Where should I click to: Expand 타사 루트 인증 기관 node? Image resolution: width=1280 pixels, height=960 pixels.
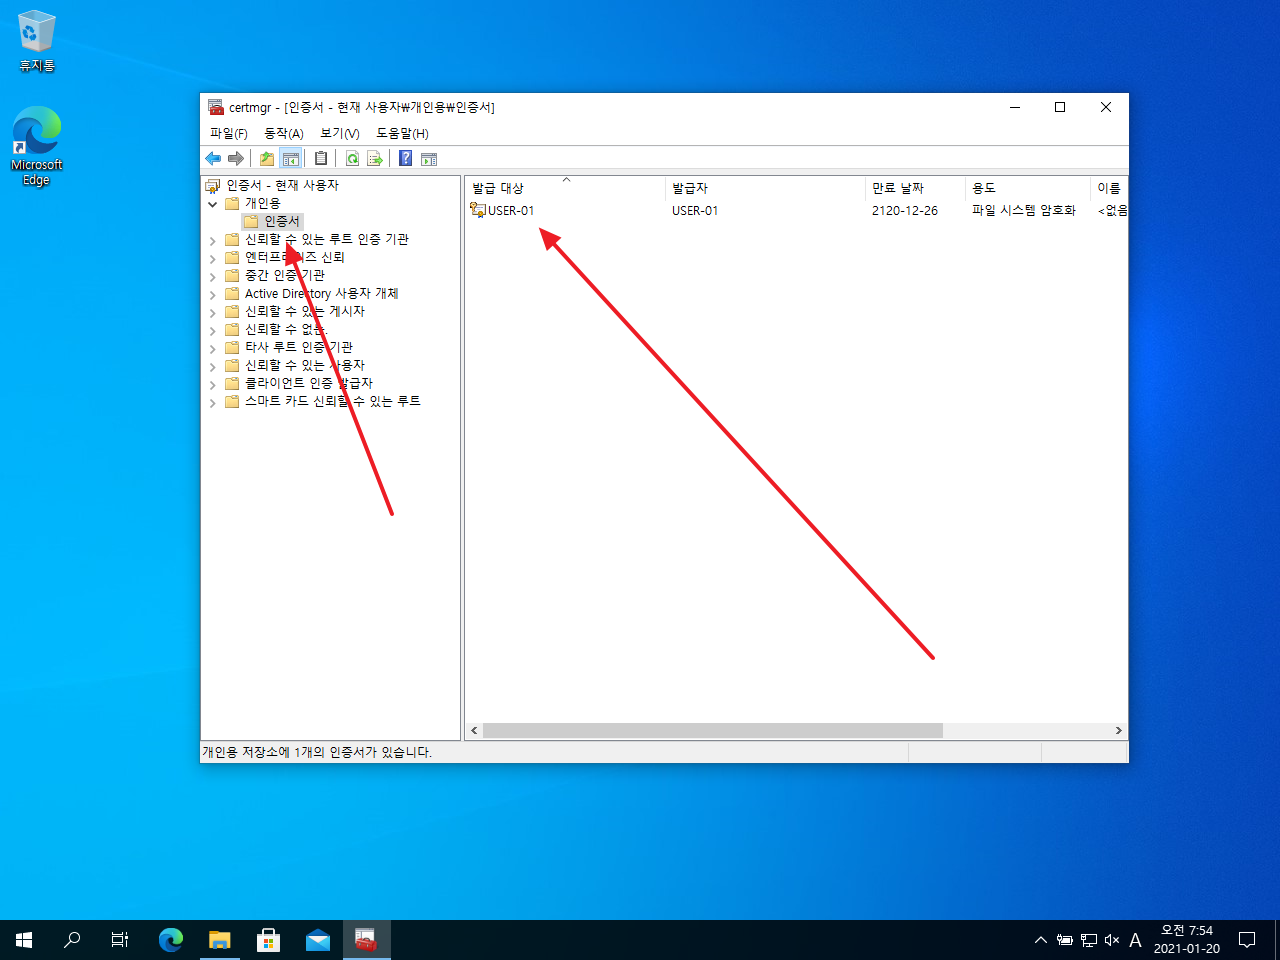(x=212, y=348)
